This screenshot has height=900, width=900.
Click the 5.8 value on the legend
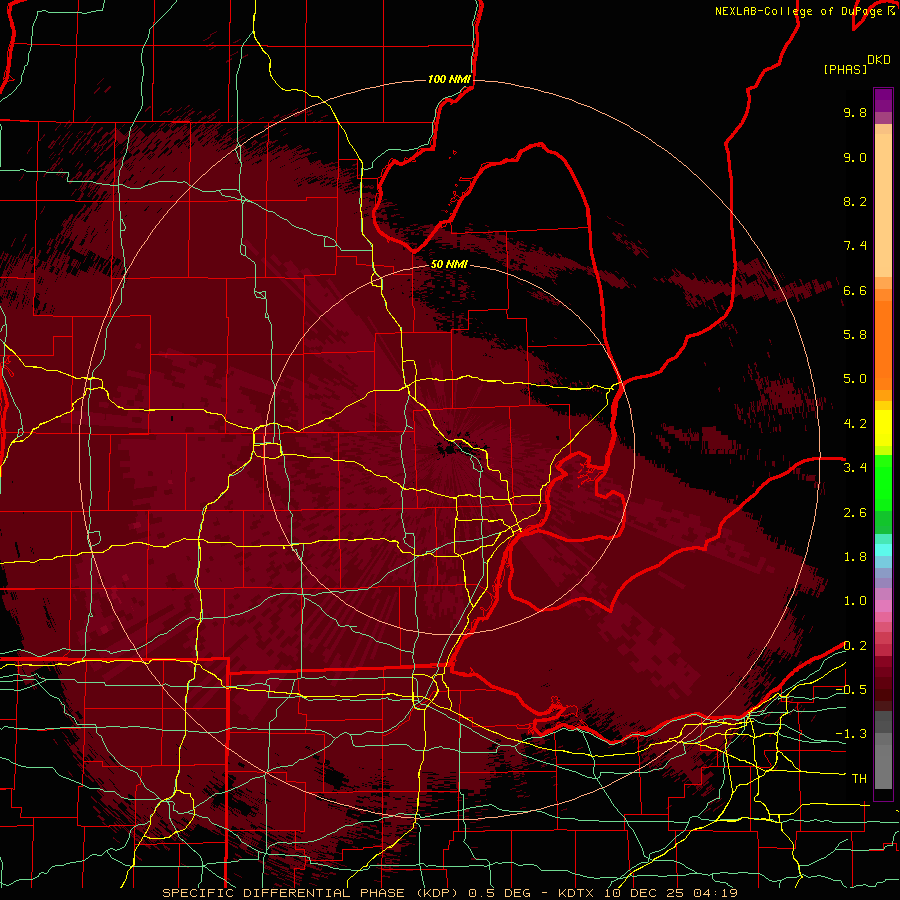(x=855, y=335)
